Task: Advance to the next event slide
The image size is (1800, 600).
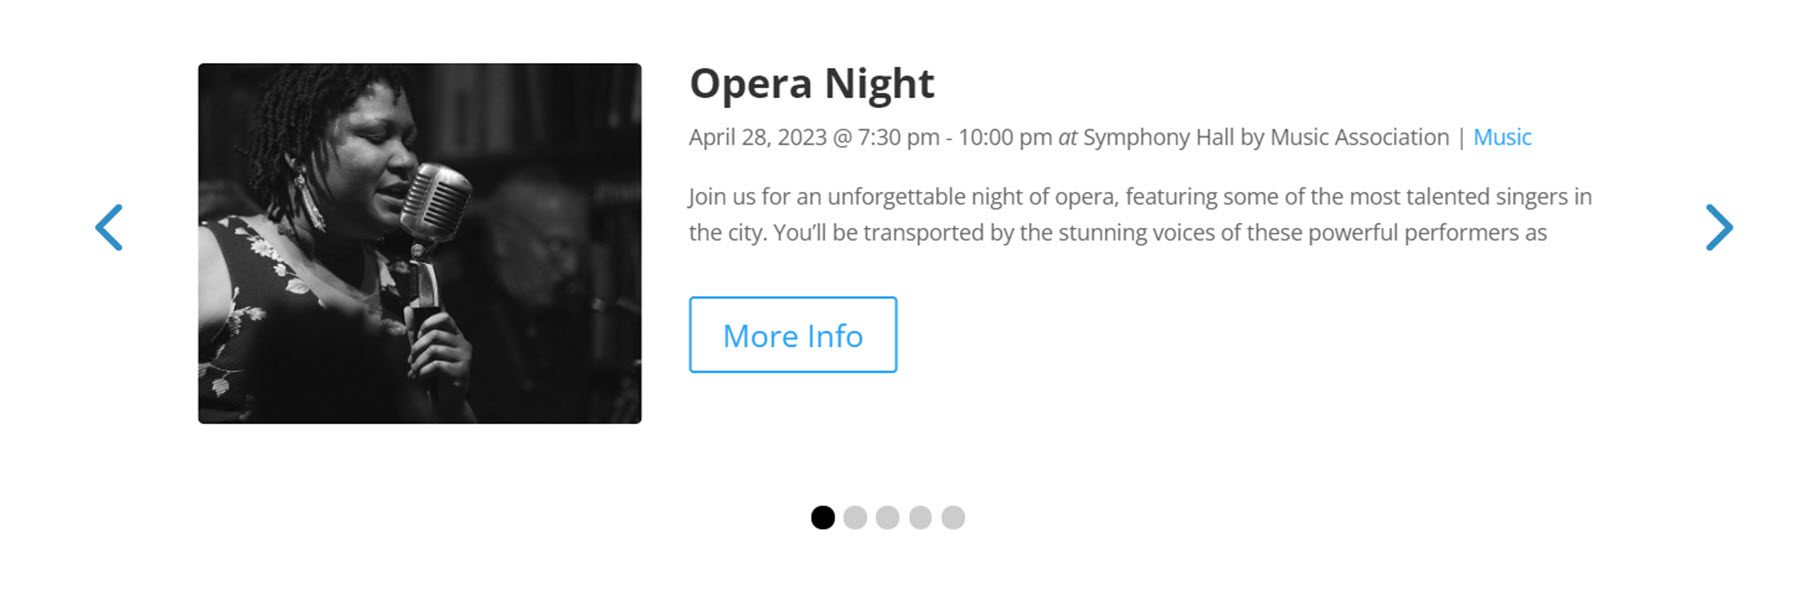Action: pyautogui.click(x=1718, y=227)
